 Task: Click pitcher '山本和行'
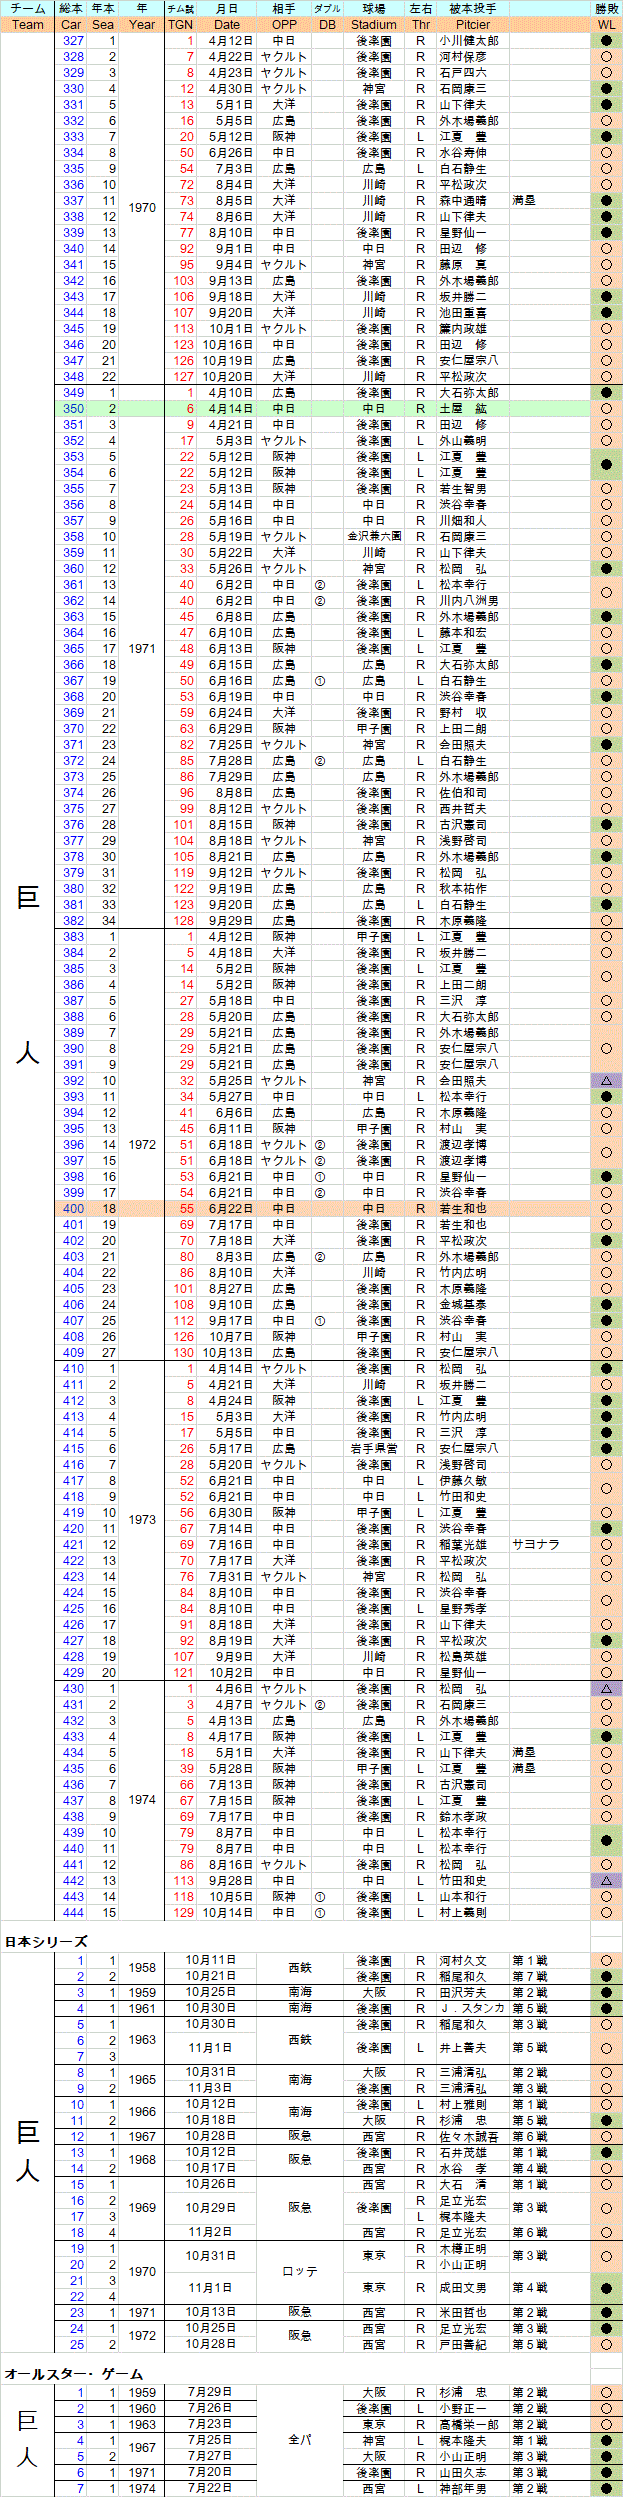463,1896
